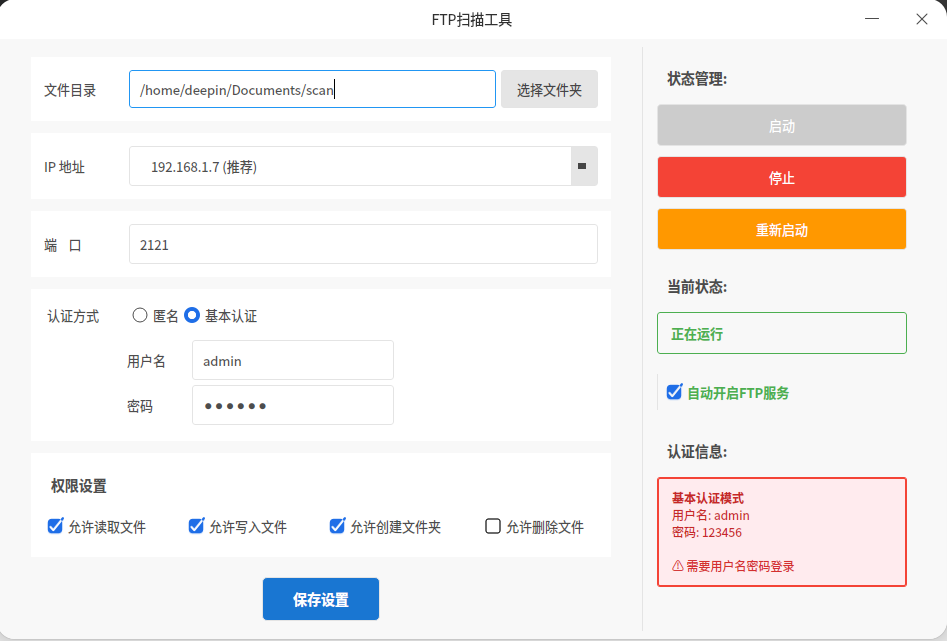This screenshot has height=641, width=947.
Task: Click the 密码: 123456 text
Action: coord(707,533)
